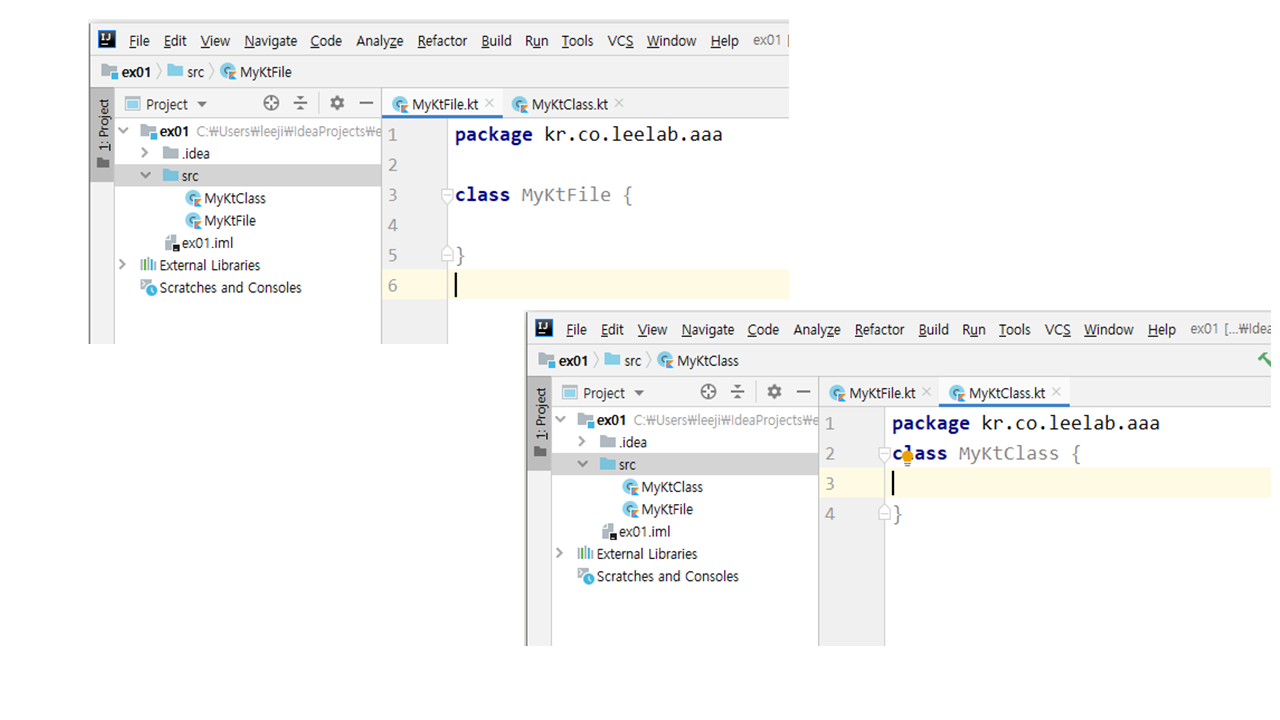Toggle the '1: Project' tool window stripe in the MyKtFile window
Screen dimensions: 1280x720
(102, 132)
